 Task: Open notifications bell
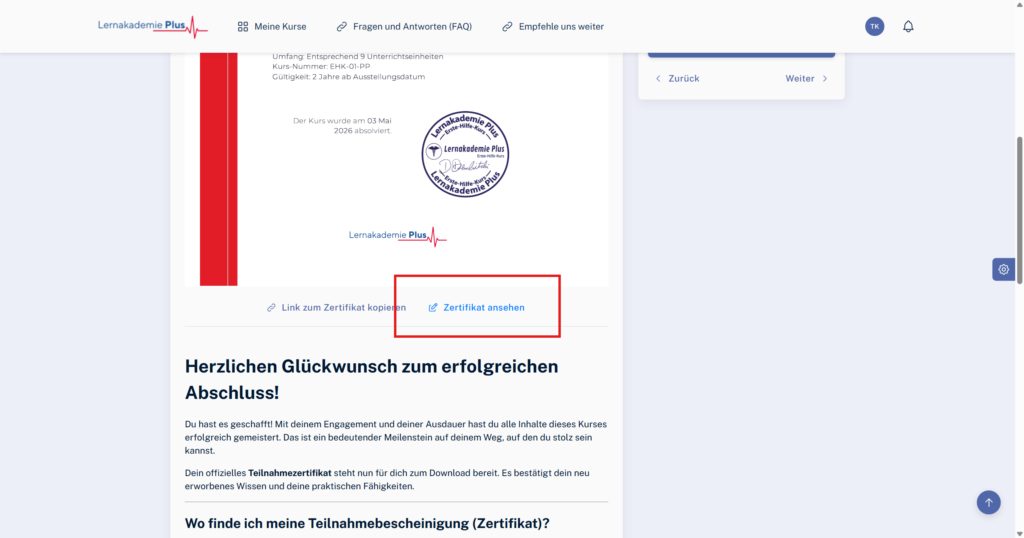(908, 27)
